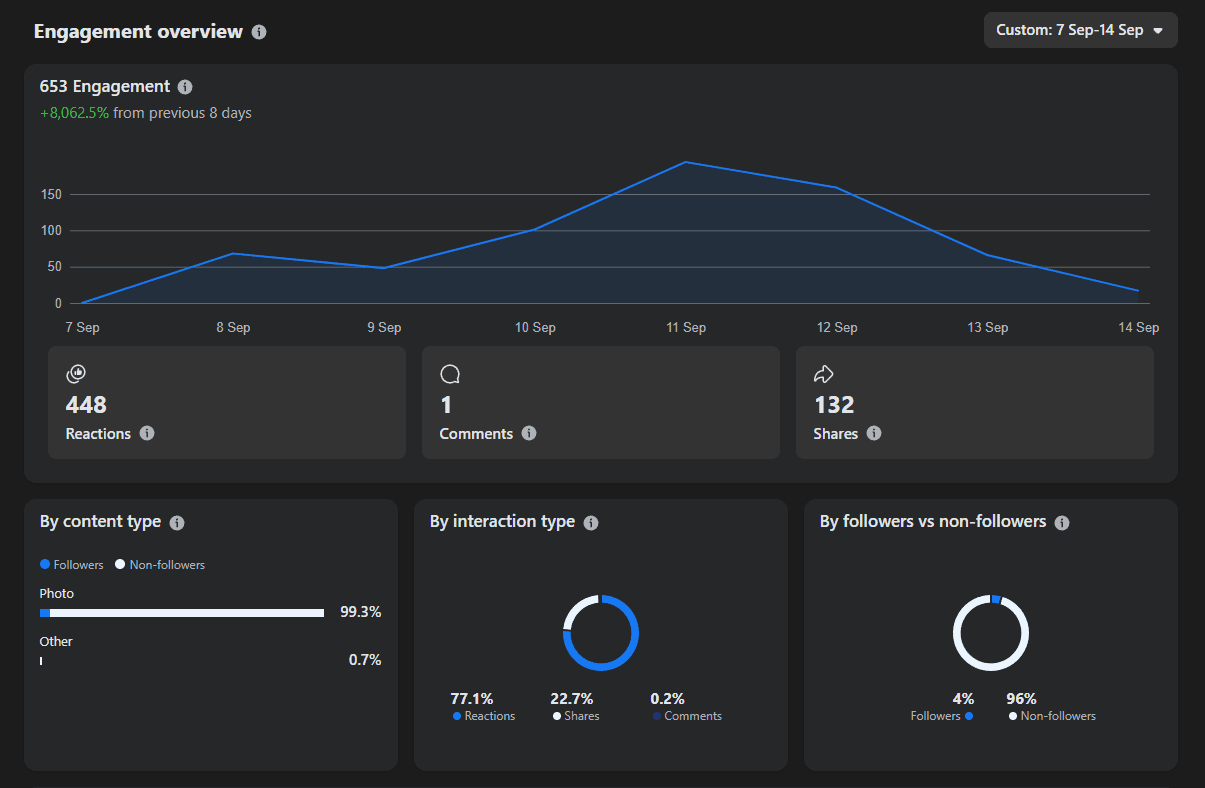Click the 22.7% Shares percentage

coord(572,699)
